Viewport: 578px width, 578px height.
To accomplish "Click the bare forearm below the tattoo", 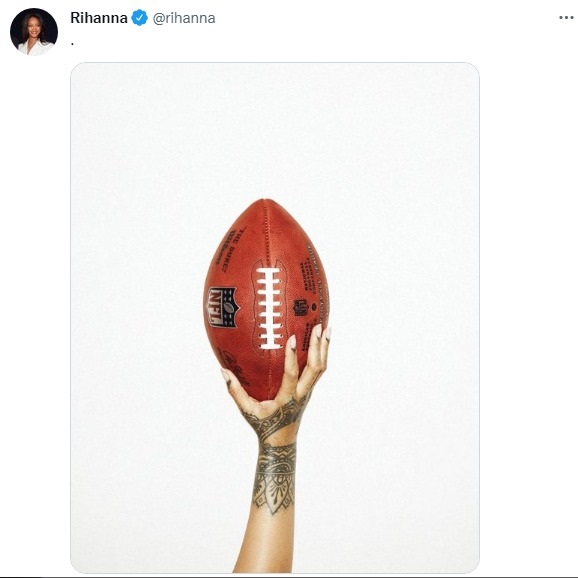I will (266, 543).
